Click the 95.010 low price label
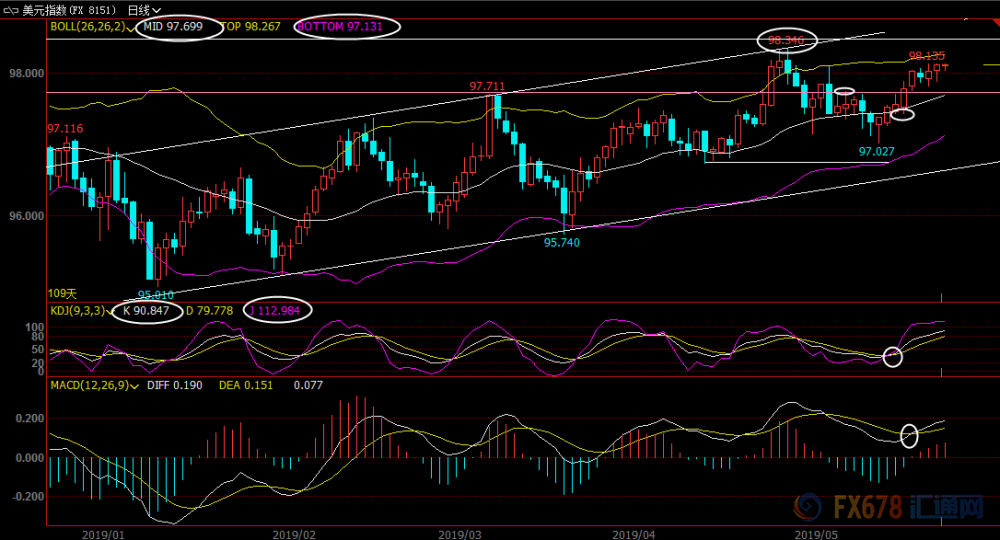Viewport: 1000px width, 540px height. tap(156, 295)
